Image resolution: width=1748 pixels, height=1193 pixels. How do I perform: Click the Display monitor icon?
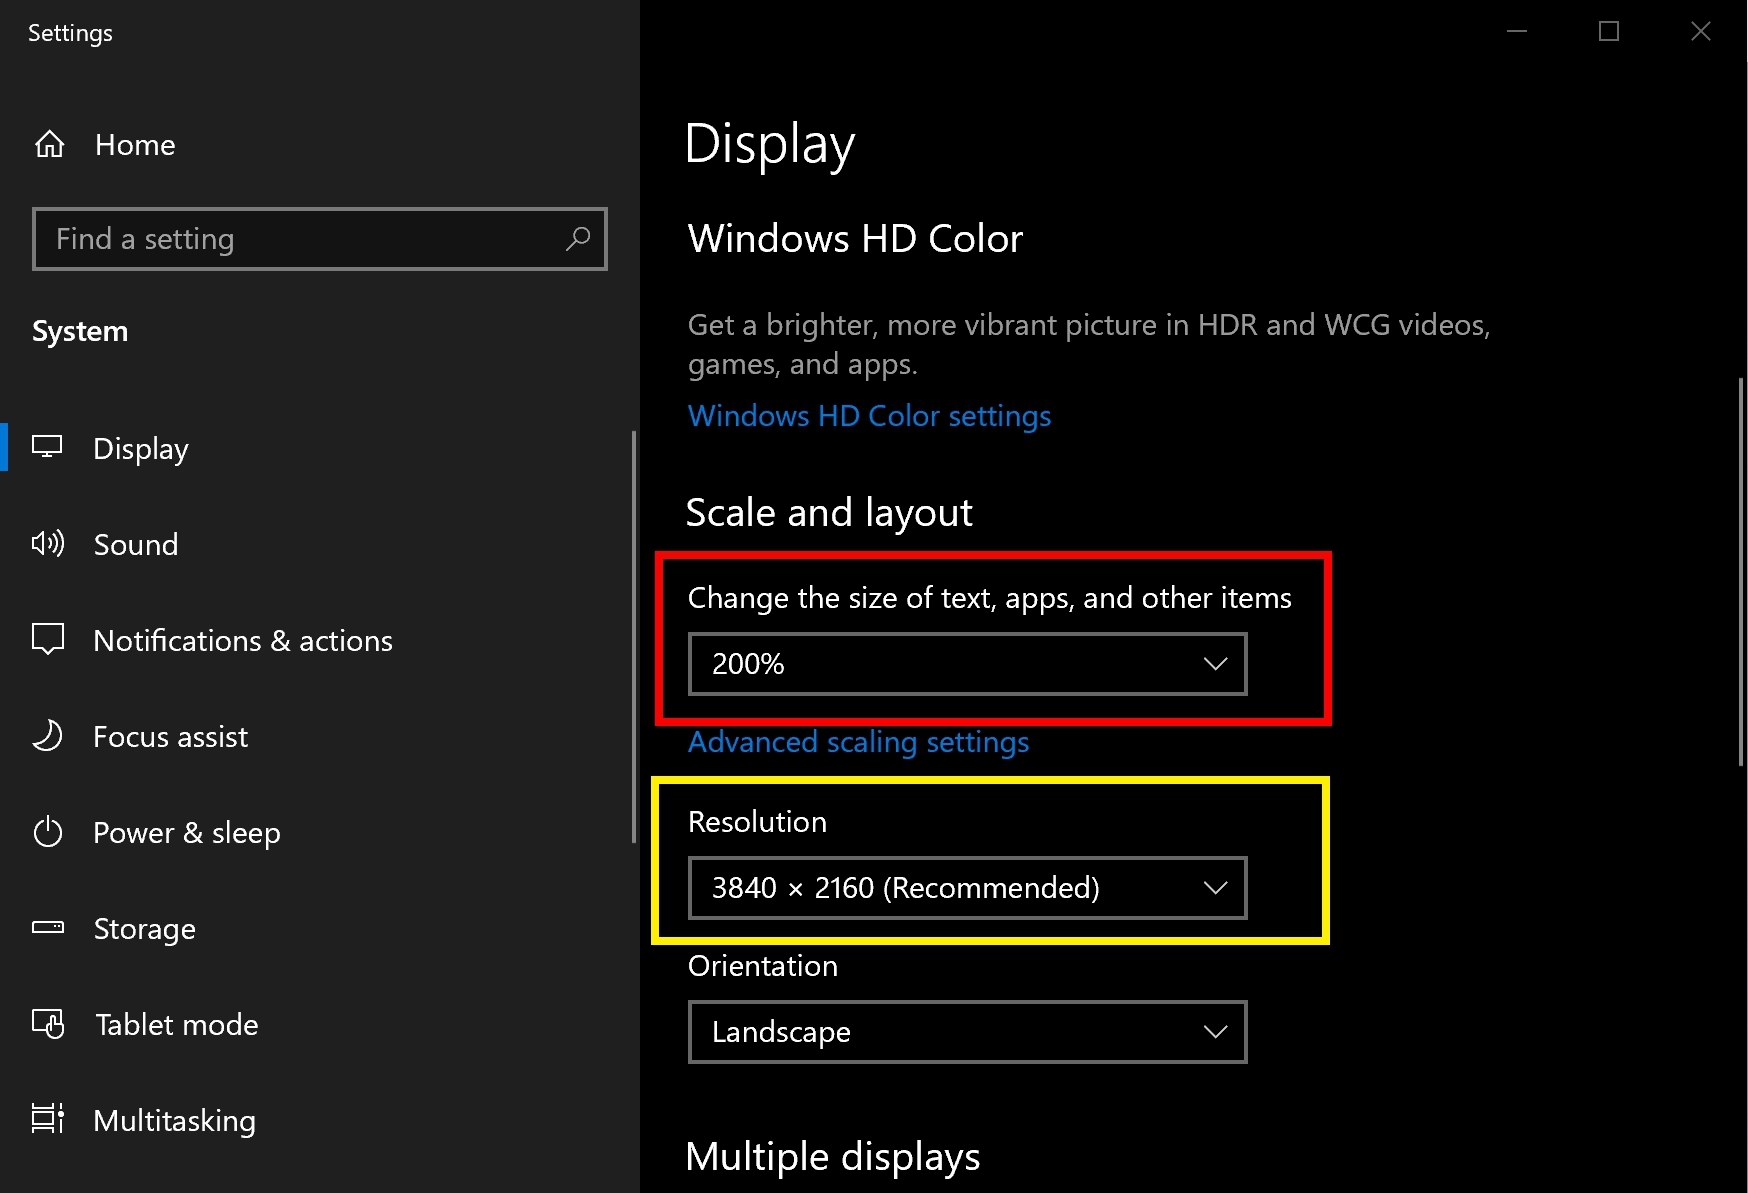click(x=47, y=448)
